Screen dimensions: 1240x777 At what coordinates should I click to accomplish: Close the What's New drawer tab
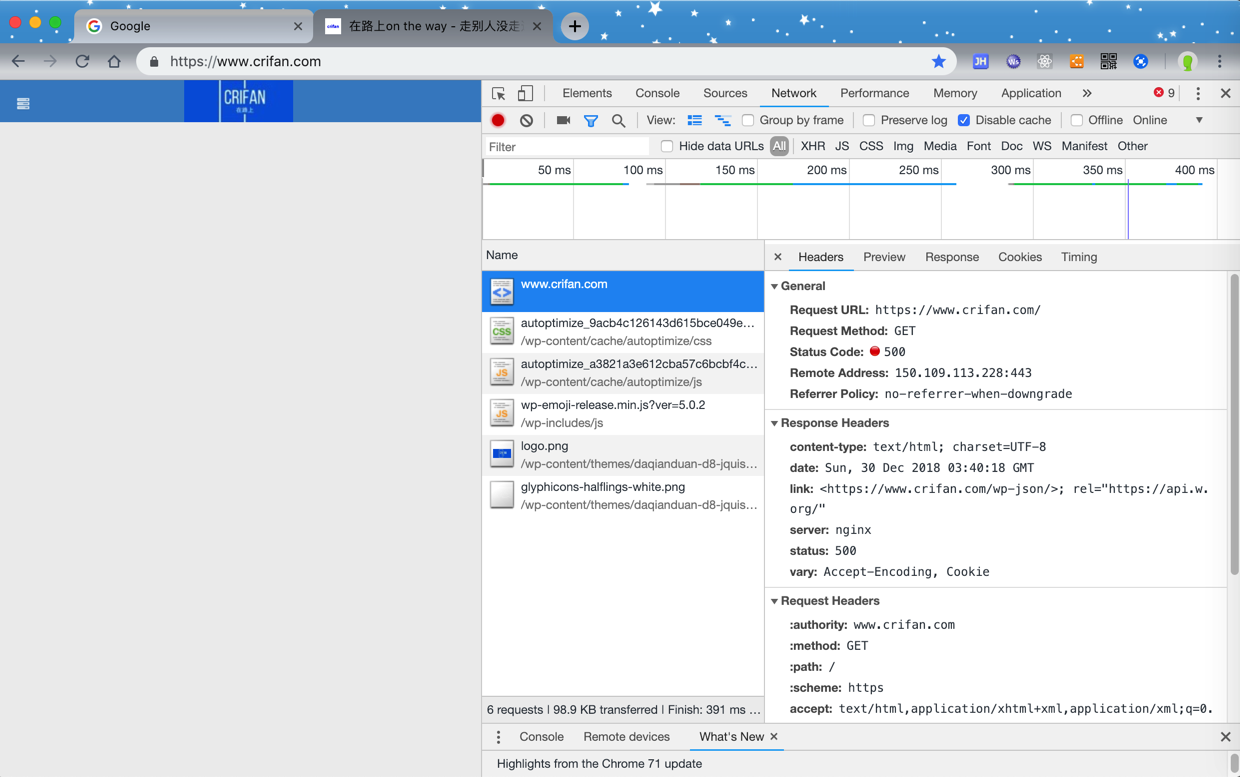[774, 737]
